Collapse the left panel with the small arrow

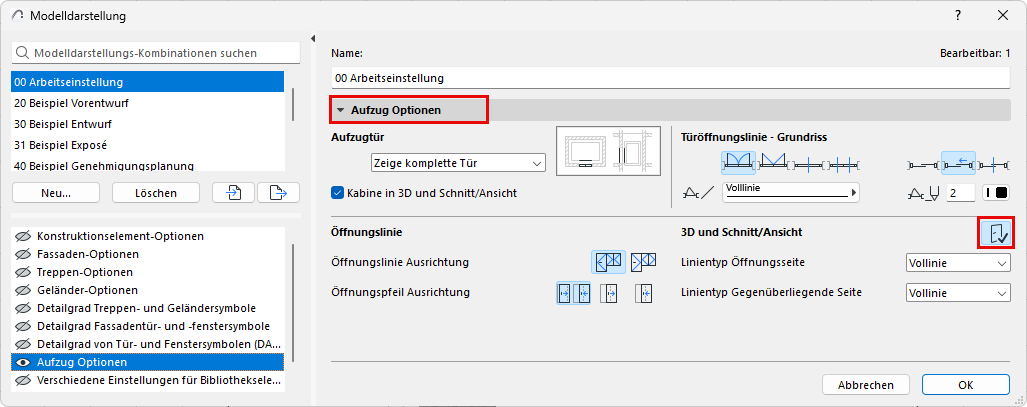(x=313, y=38)
